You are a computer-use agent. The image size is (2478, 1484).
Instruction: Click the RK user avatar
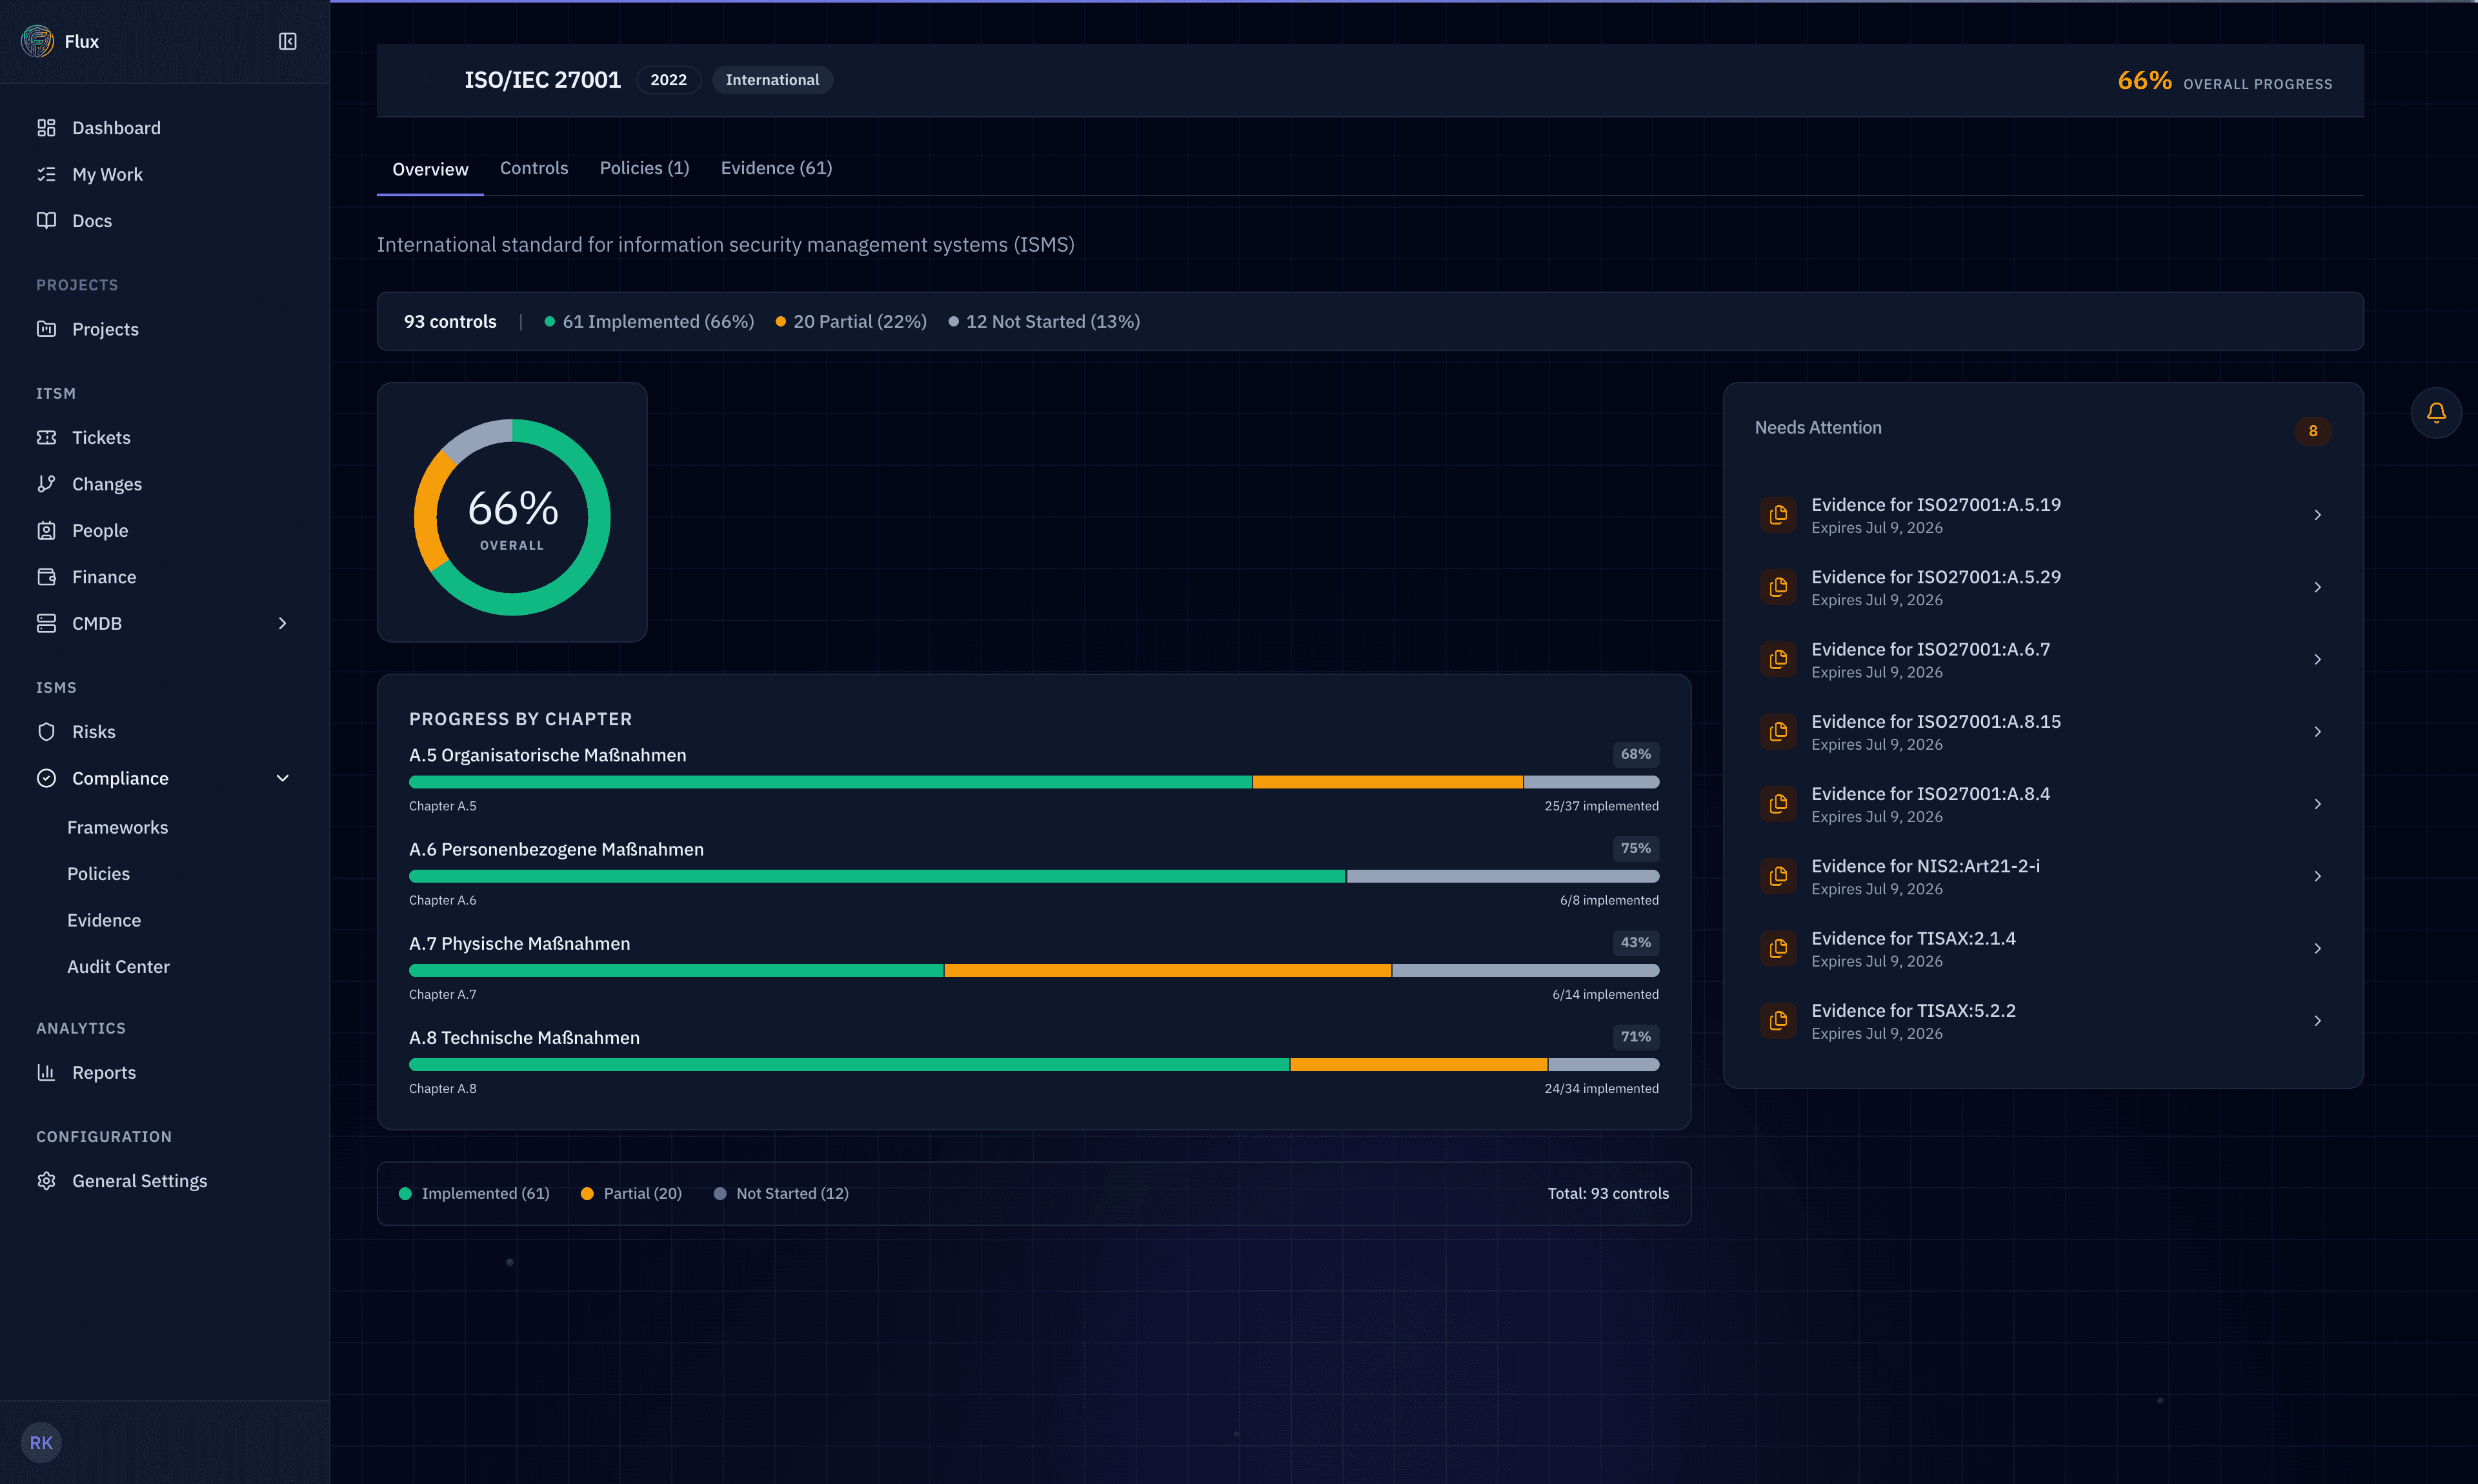pyautogui.click(x=41, y=1442)
